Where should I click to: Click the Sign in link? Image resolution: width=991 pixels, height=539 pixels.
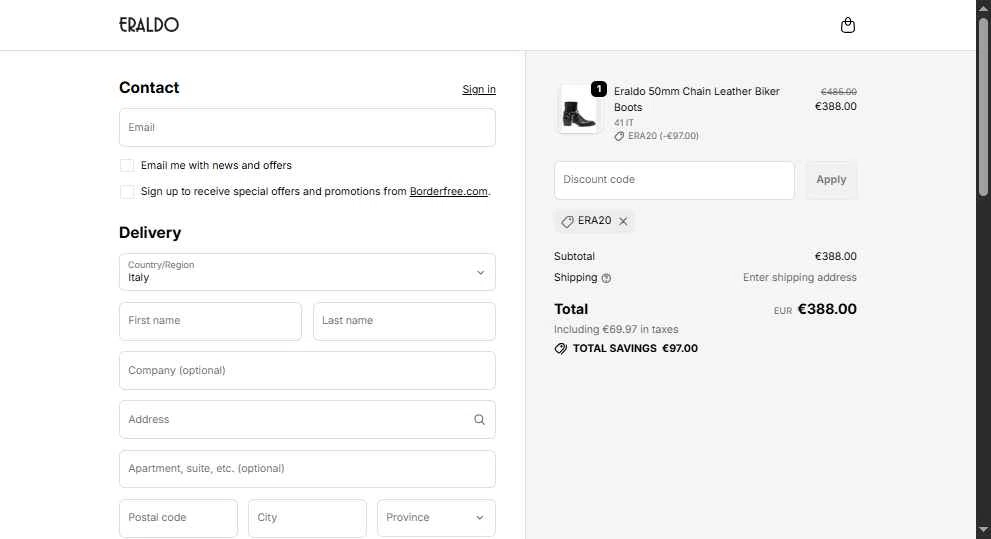tap(479, 89)
